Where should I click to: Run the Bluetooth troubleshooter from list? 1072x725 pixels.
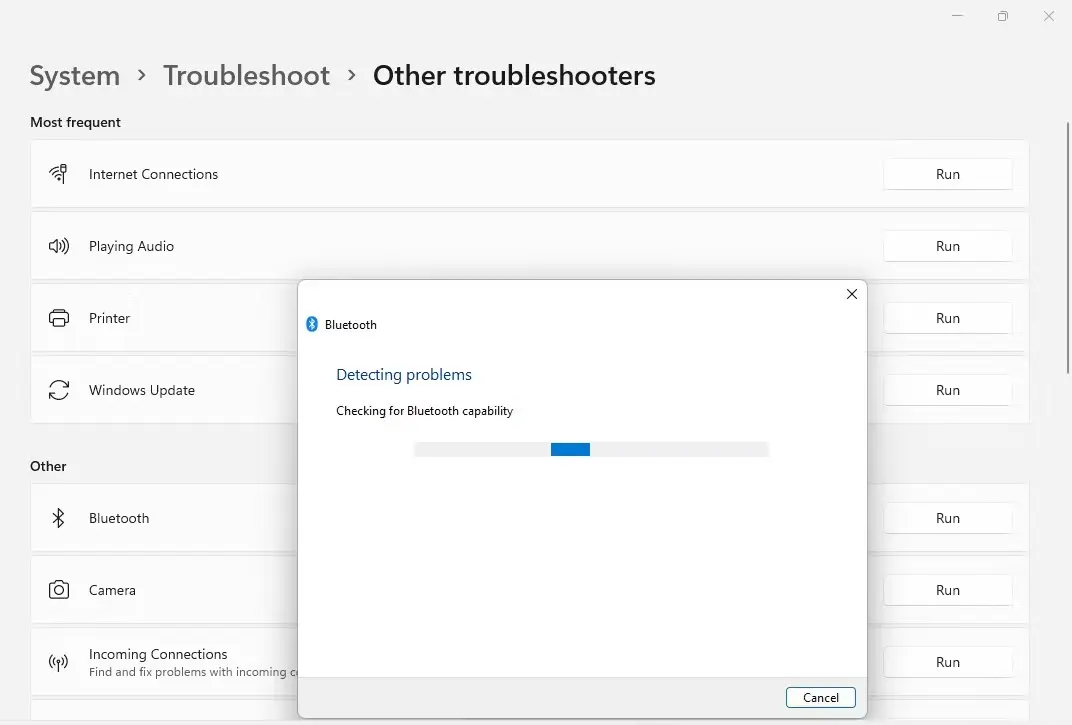pos(948,518)
